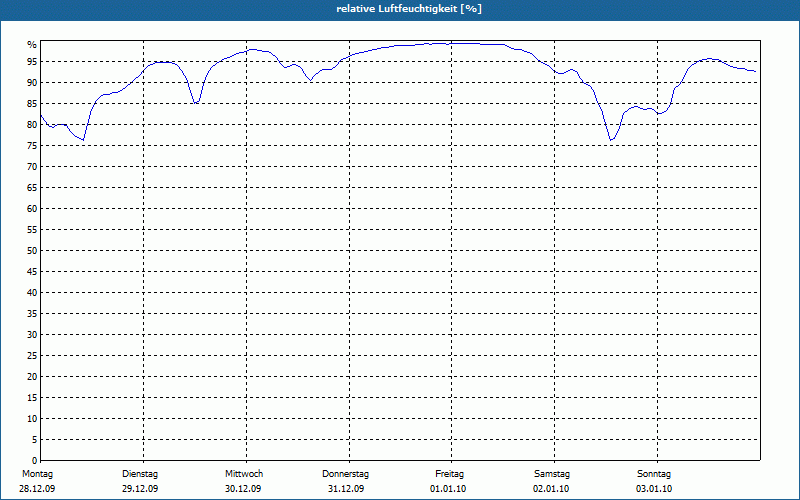Select the Samstag day label

click(x=552, y=474)
